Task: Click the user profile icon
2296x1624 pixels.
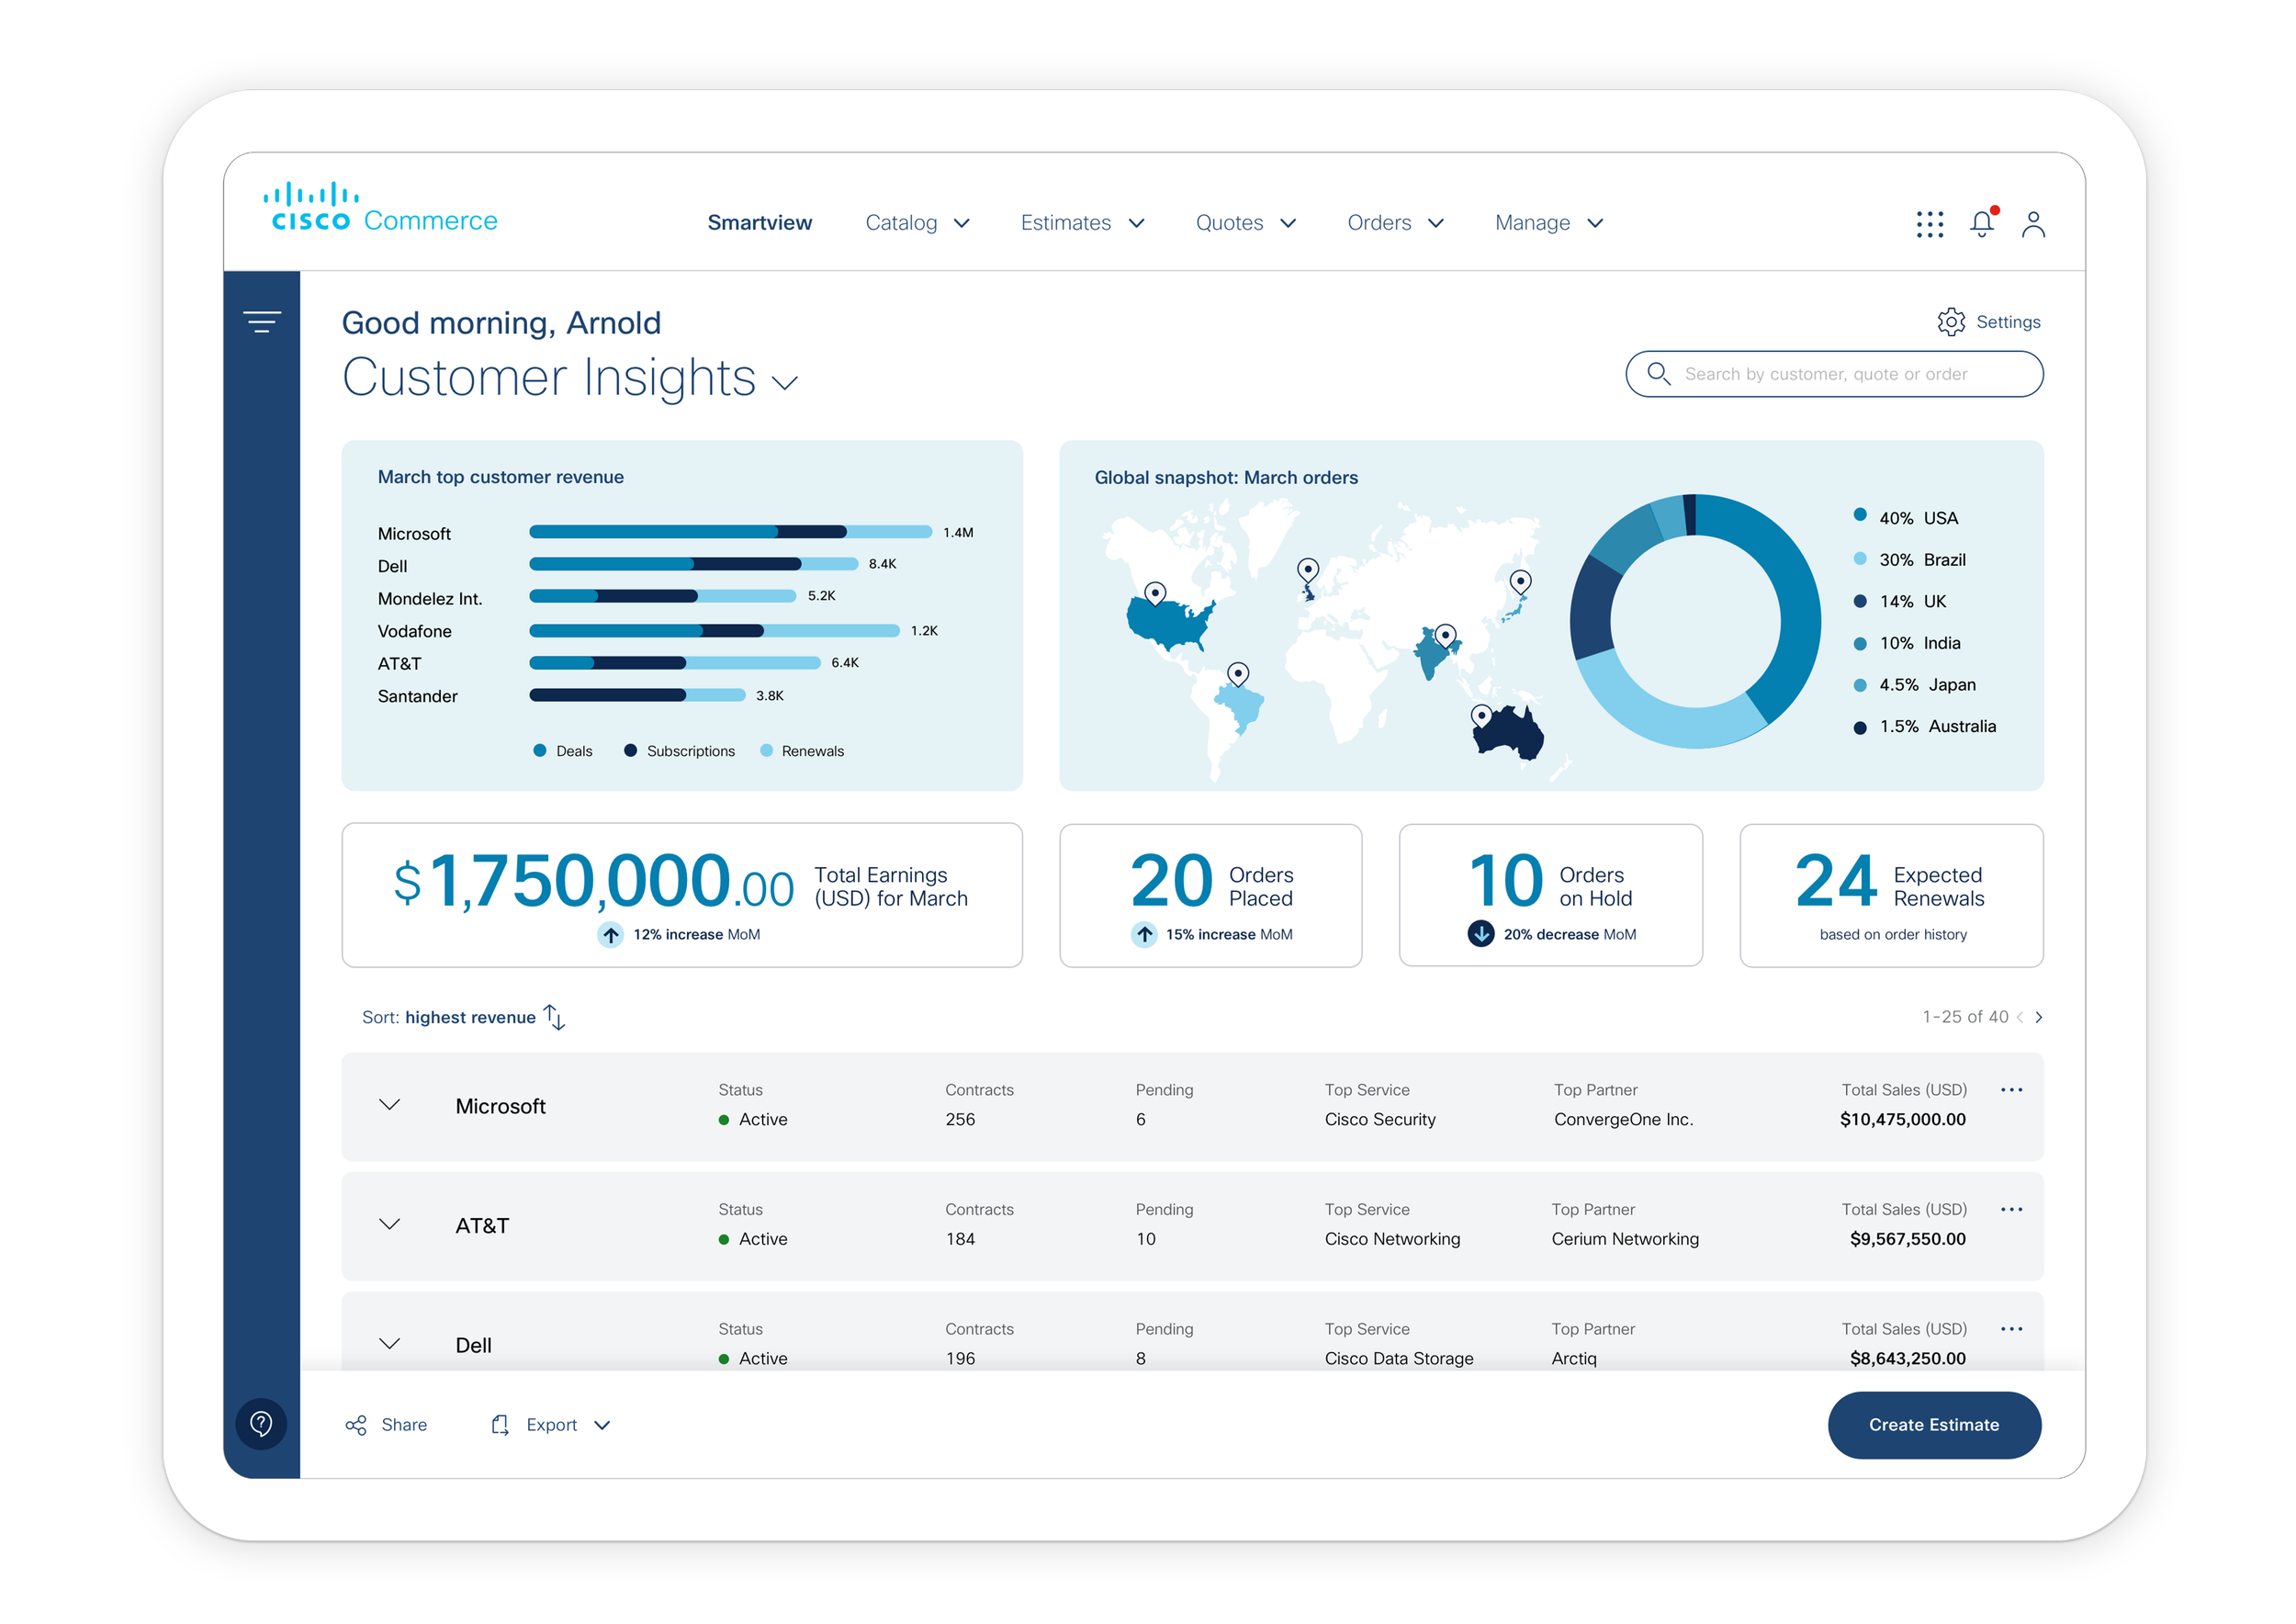Action: (x=2033, y=224)
